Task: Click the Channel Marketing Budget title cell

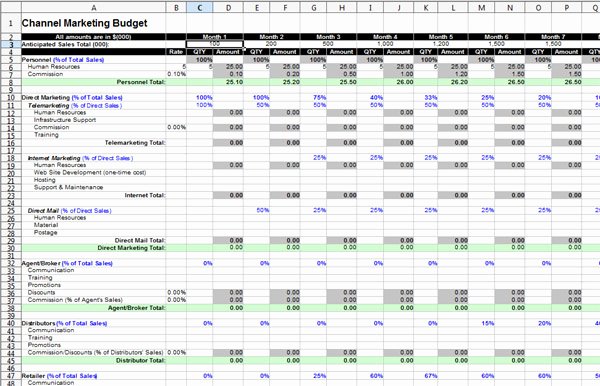Action: click(x=84, y=23)
